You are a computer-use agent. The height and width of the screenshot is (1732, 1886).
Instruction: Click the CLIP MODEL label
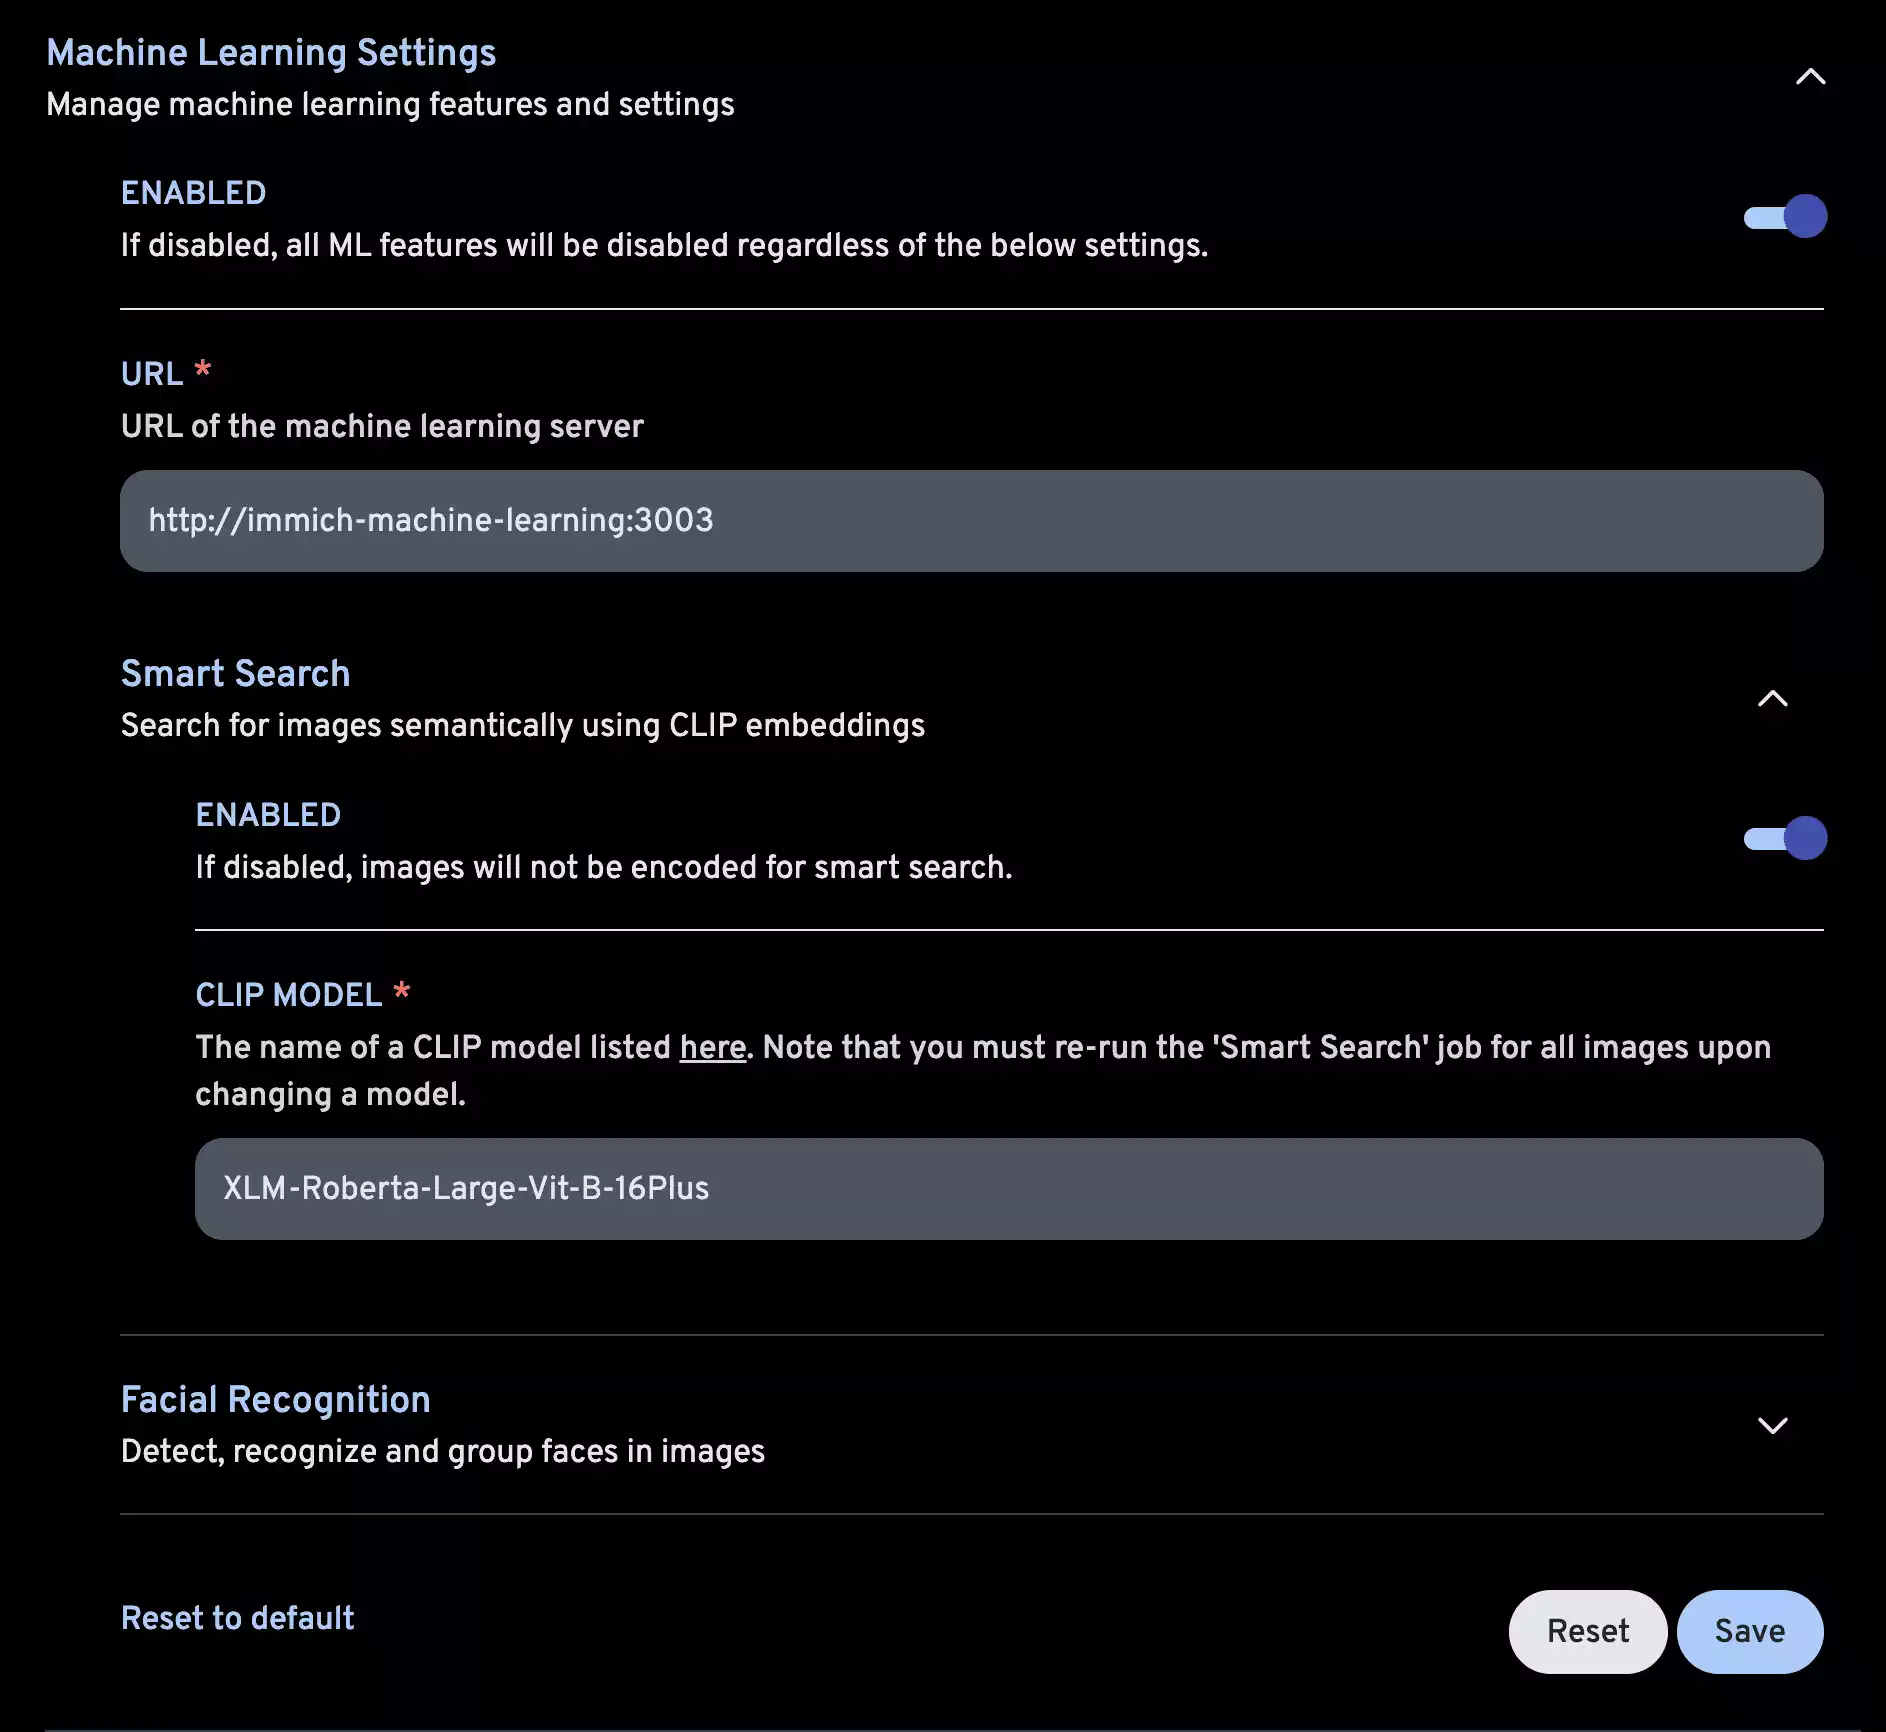pyautogui.click(x=288, y=995)
